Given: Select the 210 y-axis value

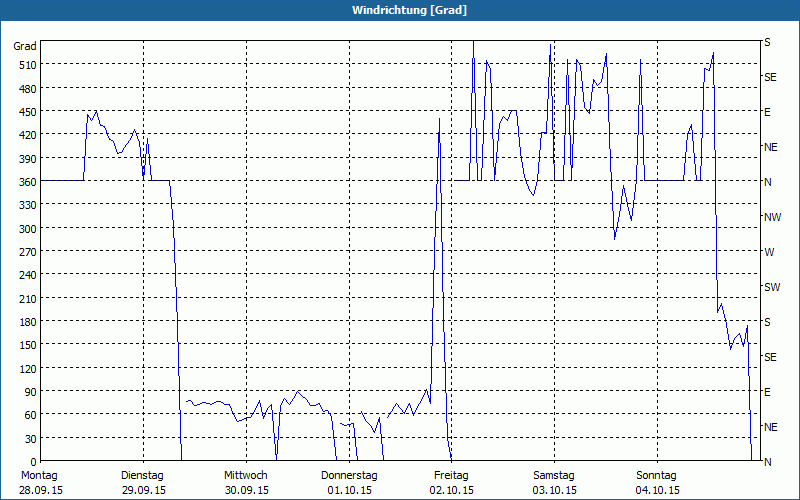Looking at the screenshot, I should coord(28,298).
